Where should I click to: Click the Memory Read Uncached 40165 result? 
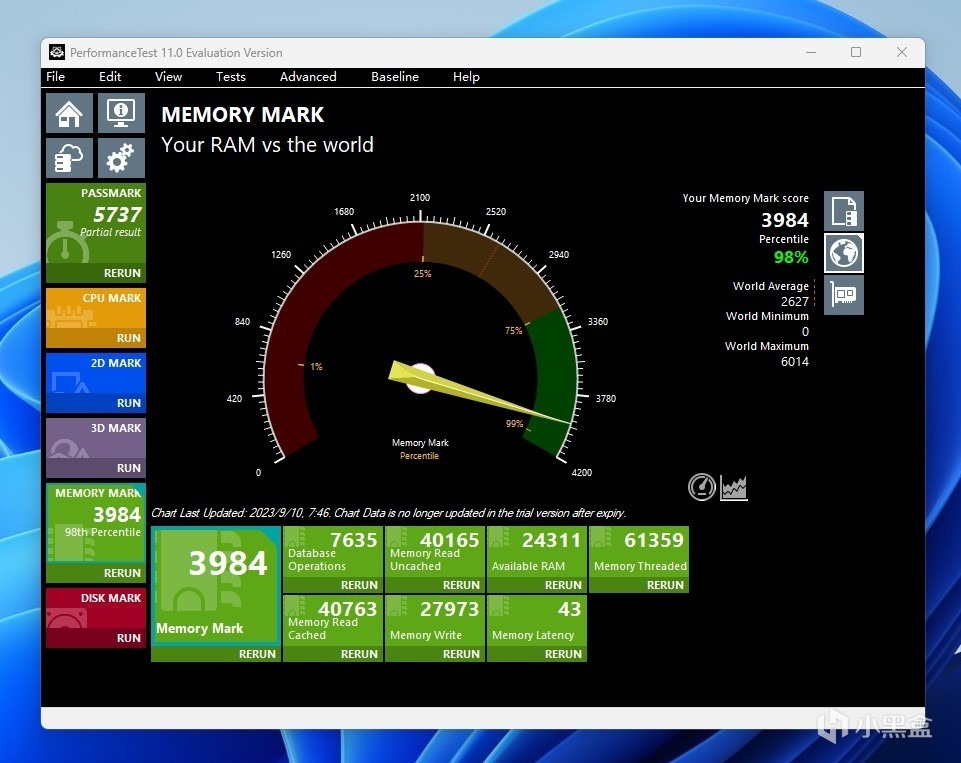click(435, 552)
